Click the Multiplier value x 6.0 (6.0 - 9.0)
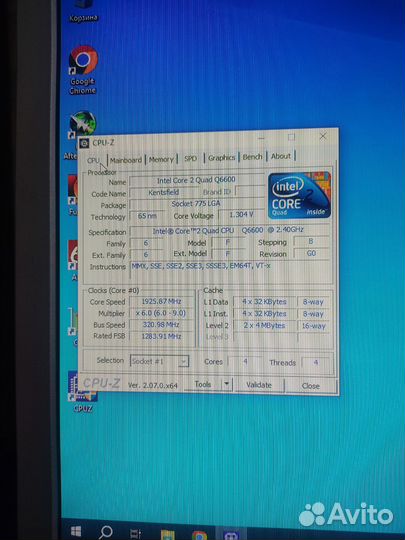The image size is (405, 540). pos(161,313)
